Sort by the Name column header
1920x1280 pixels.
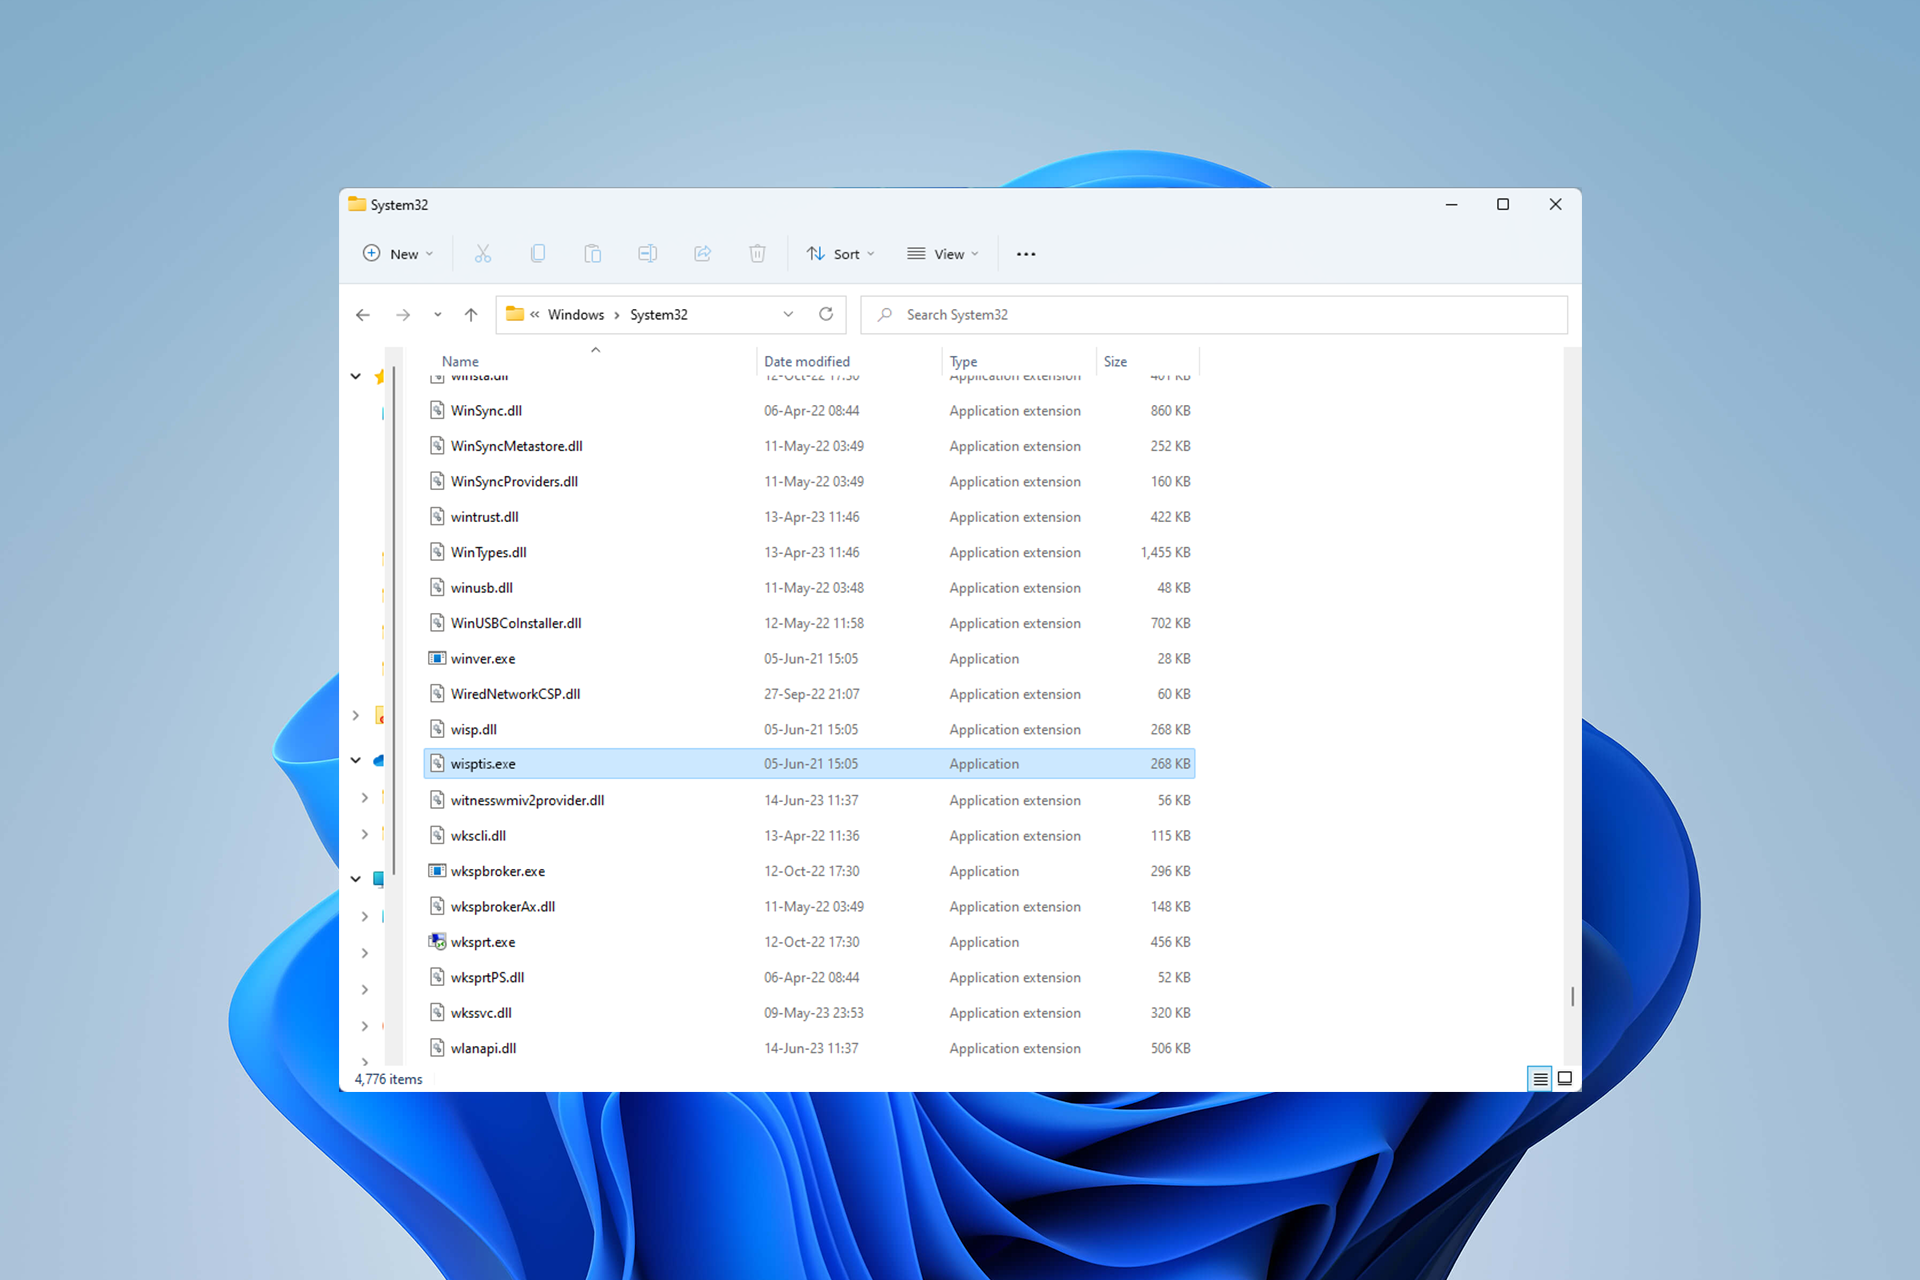460,361
